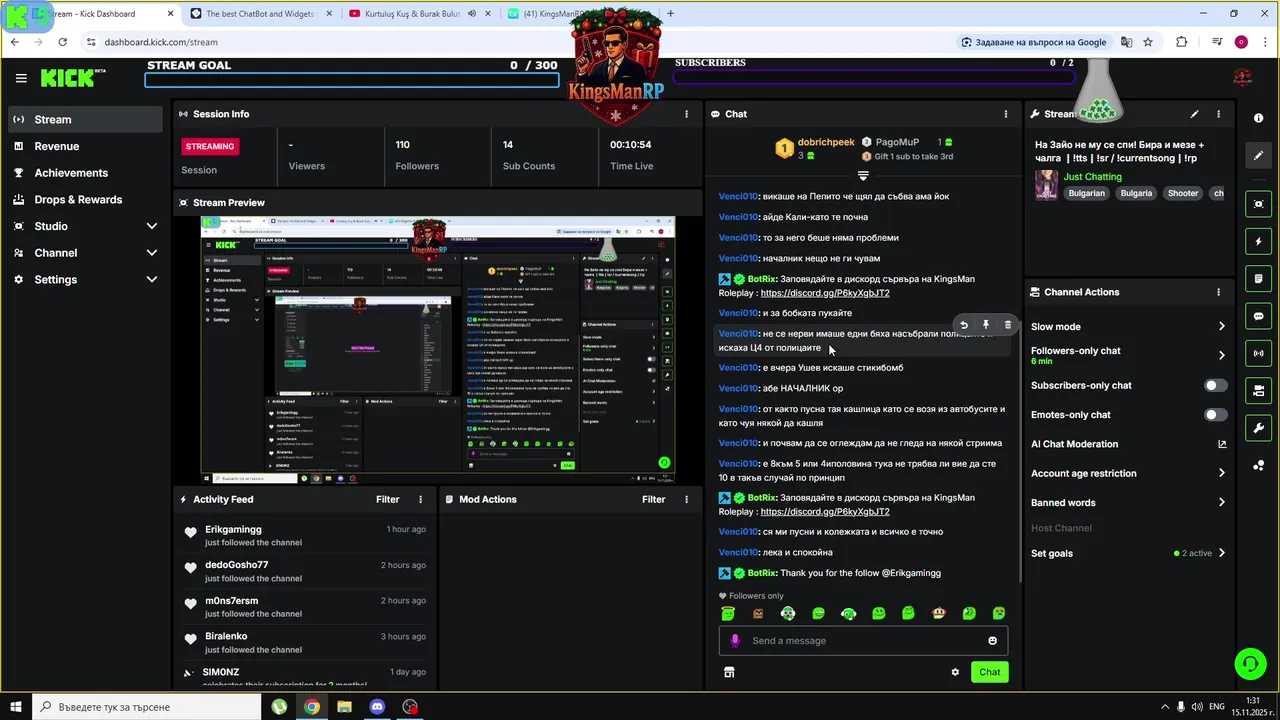Click the Stream Goal progress bar
This screenshot has height=720, width=1280.
352,80
